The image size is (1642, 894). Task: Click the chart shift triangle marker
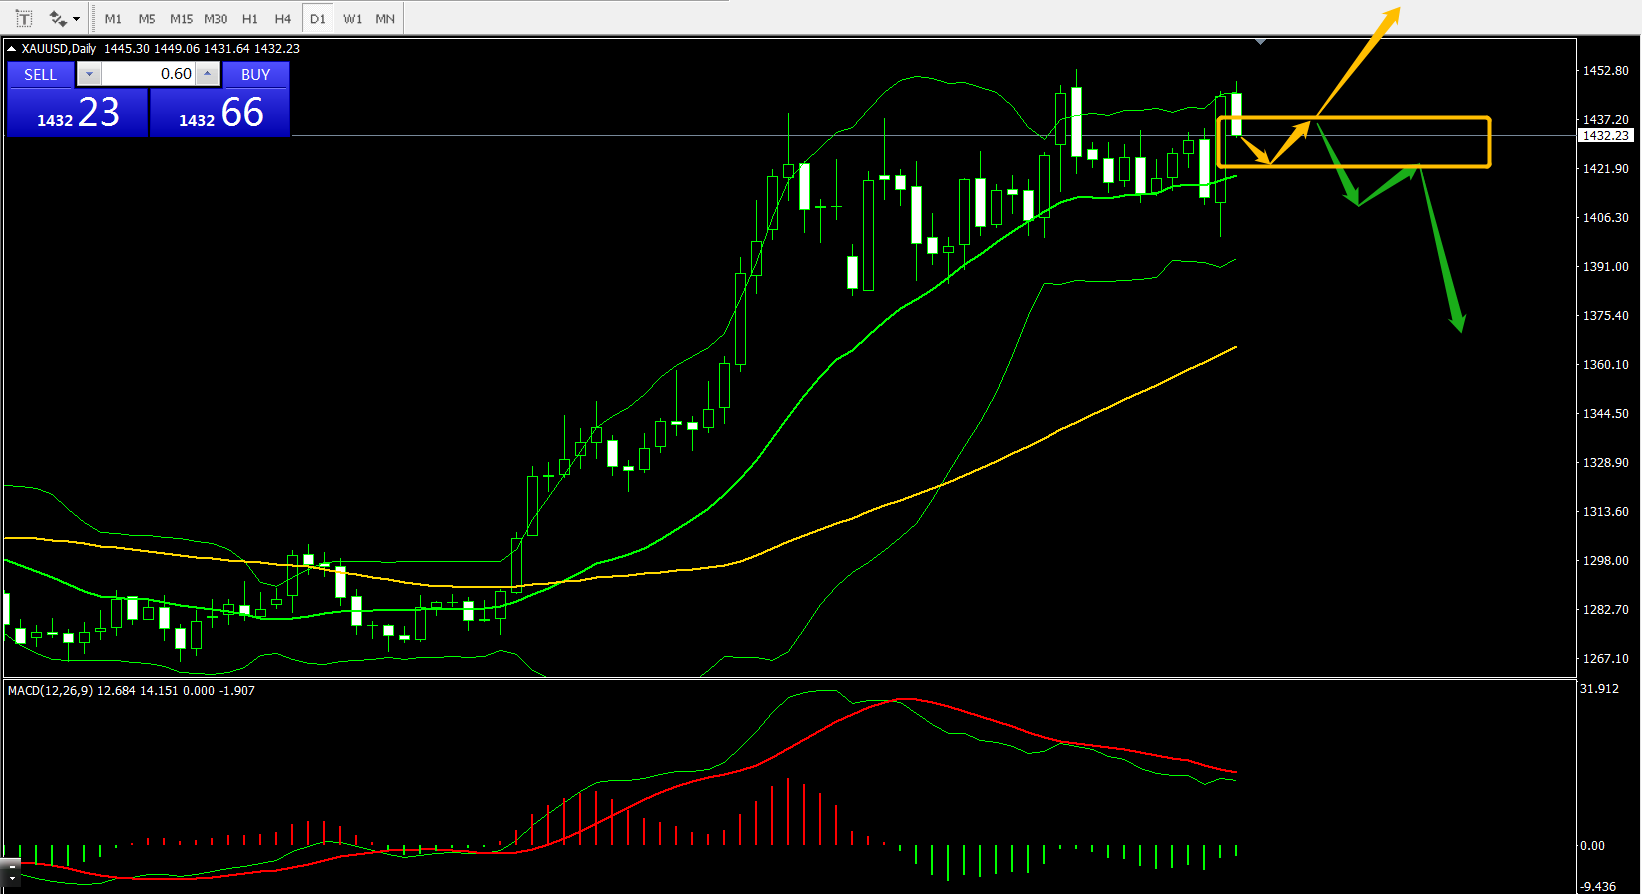[x=1260, y=42]
